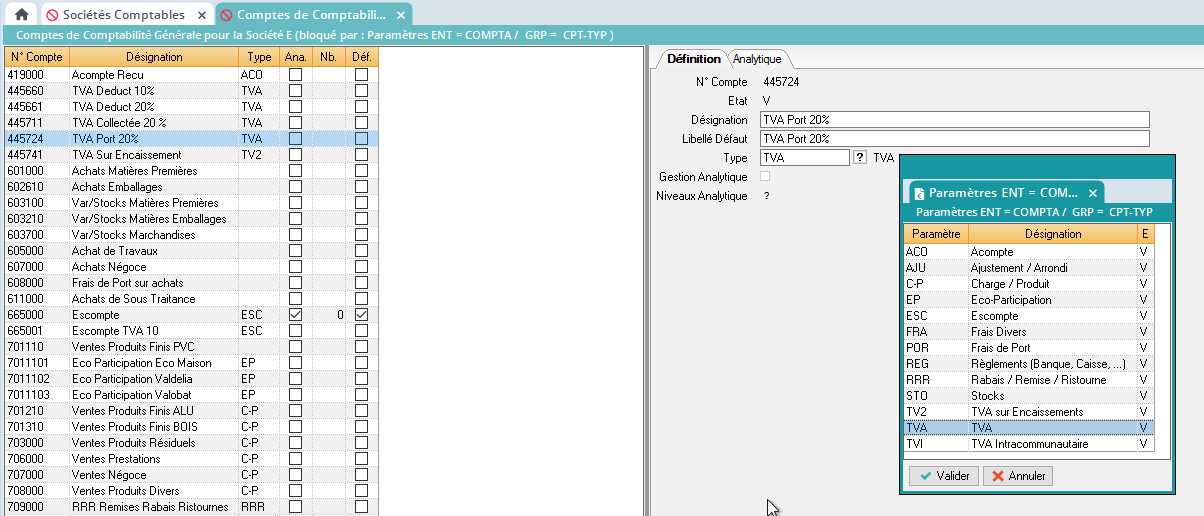This screenshot has width=1204, height=516.
Task: Enable the Gestion Analytique checkbox
Action: (x=766, y=177)
